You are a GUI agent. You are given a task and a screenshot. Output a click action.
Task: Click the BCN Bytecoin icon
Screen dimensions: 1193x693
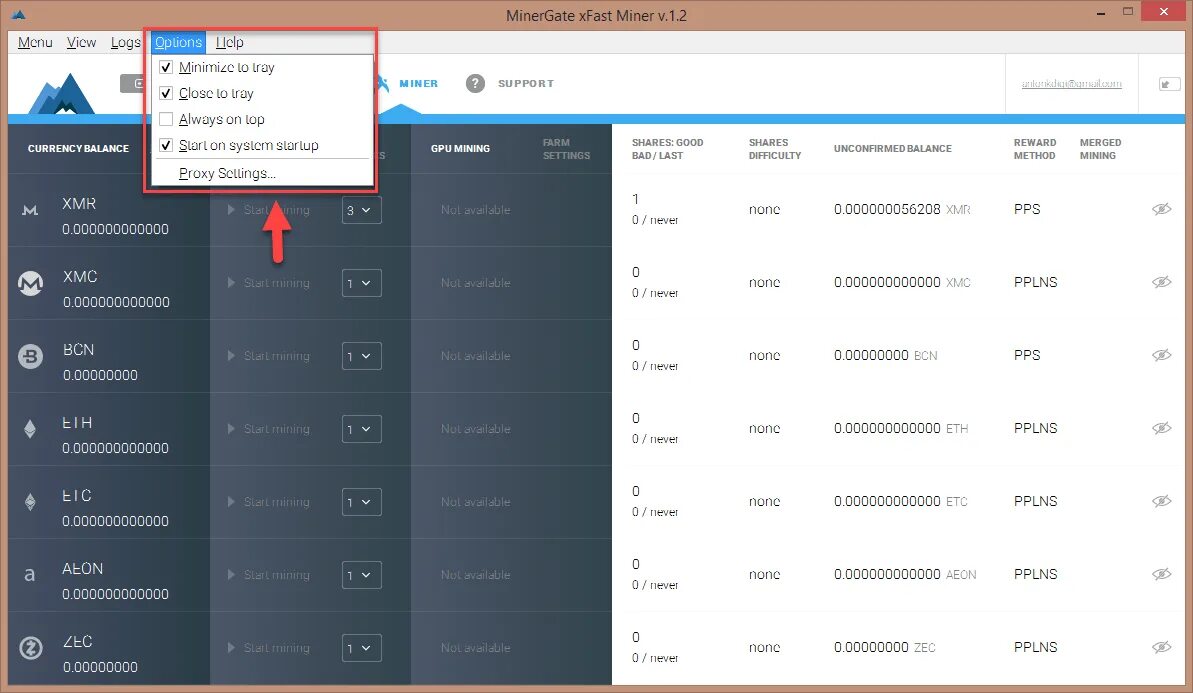click(x=30, y=356)
